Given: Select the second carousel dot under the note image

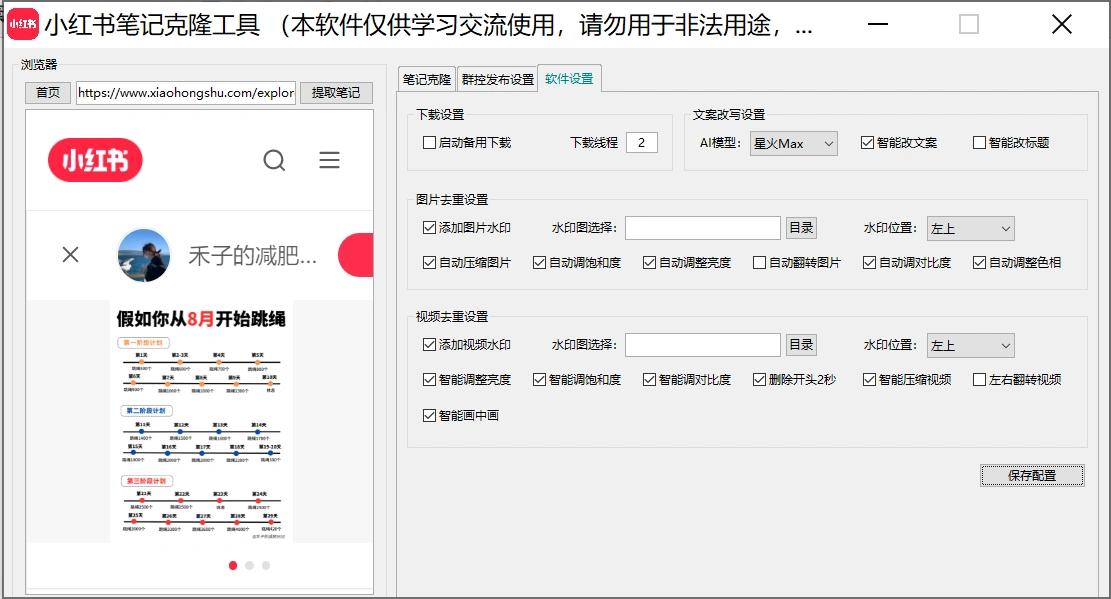Looking at the screenshot, I should [248, 565].
